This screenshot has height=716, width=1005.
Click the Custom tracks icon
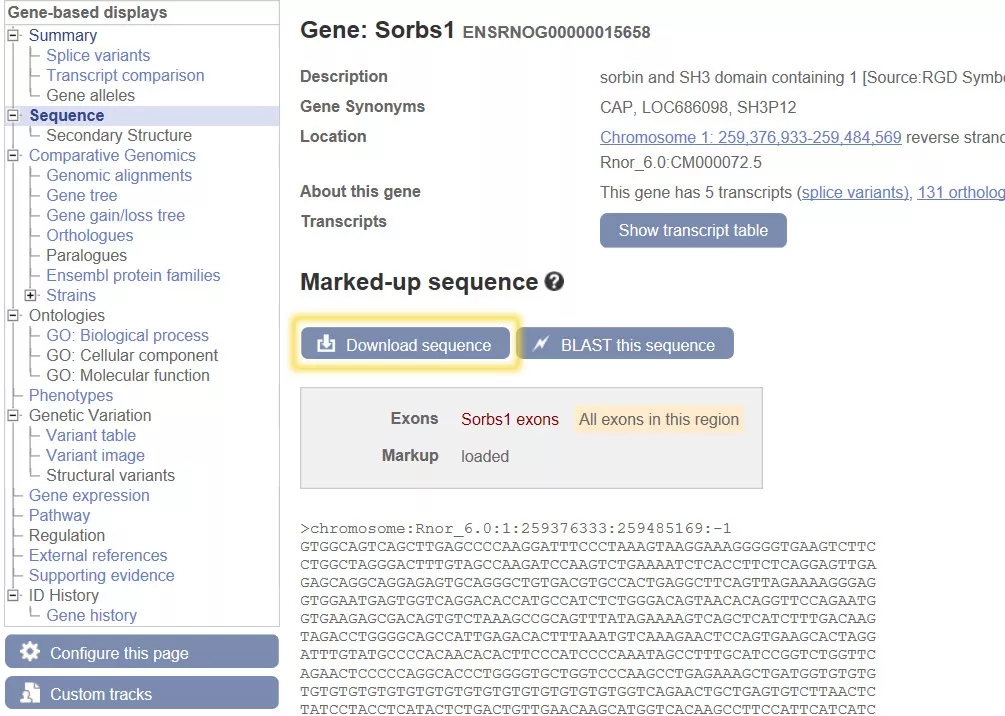point(30,693)
